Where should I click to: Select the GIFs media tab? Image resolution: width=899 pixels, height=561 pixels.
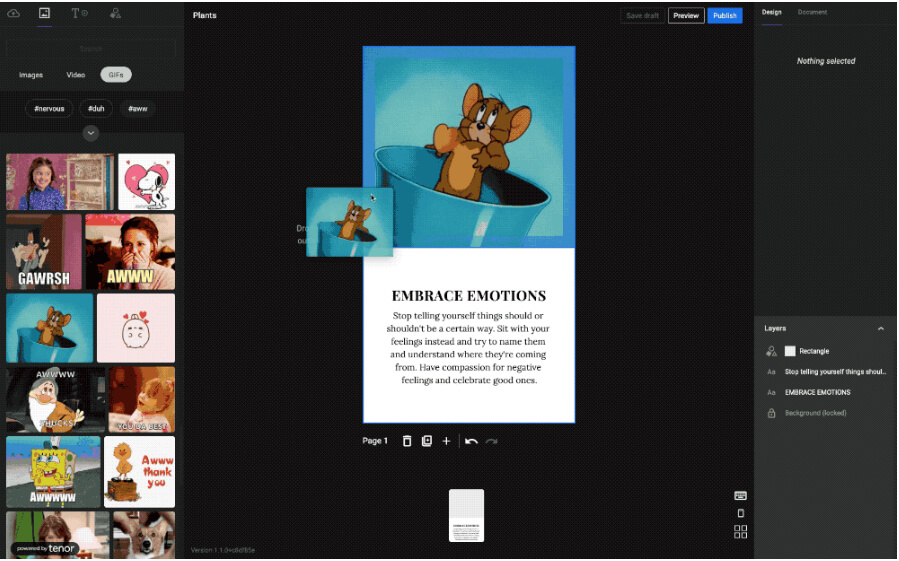tap(116, 75)
